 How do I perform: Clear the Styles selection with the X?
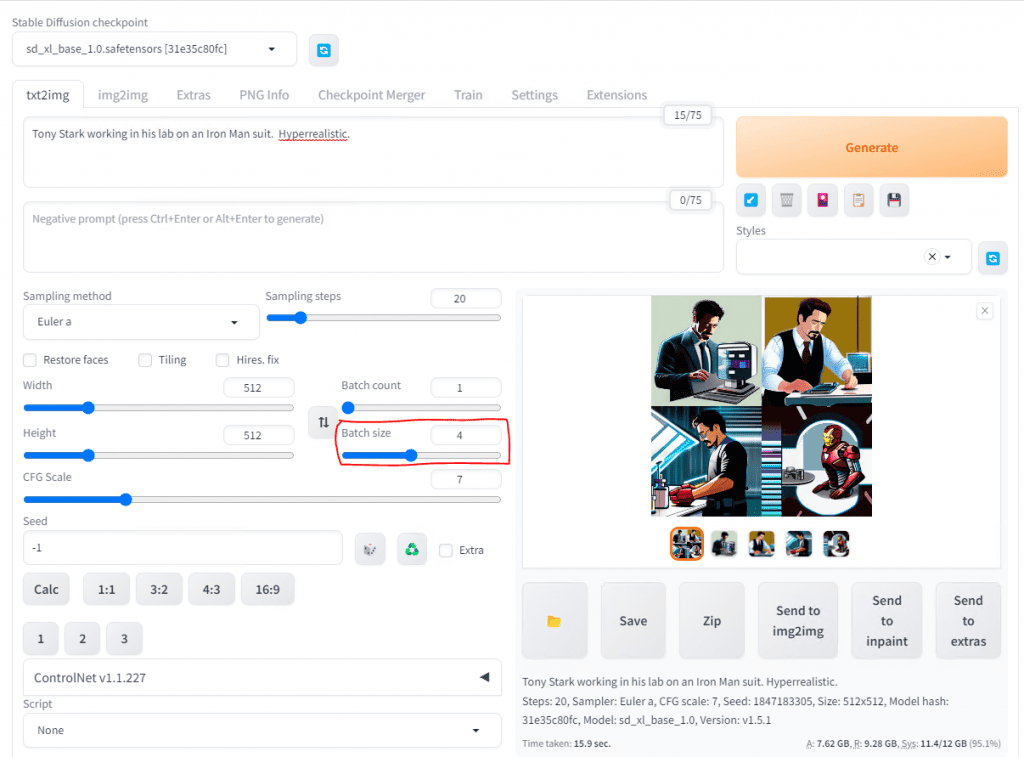(933, 257)
